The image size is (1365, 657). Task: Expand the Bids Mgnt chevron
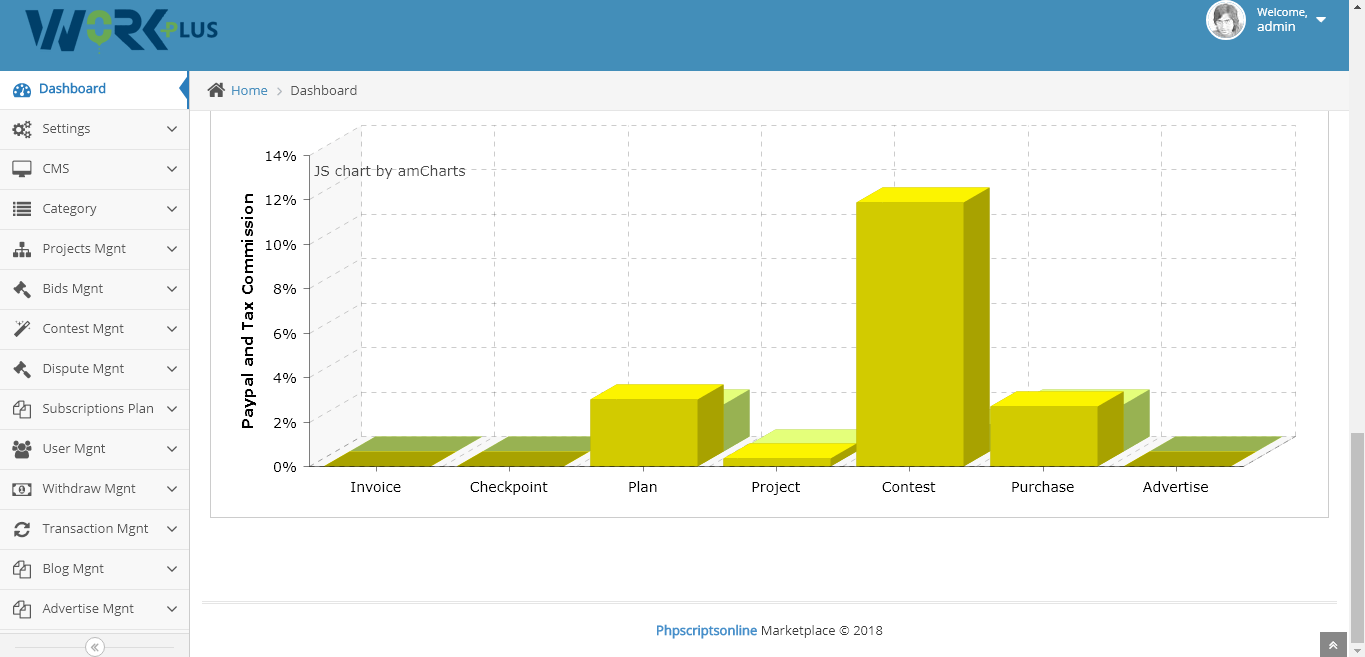point(172,289)
